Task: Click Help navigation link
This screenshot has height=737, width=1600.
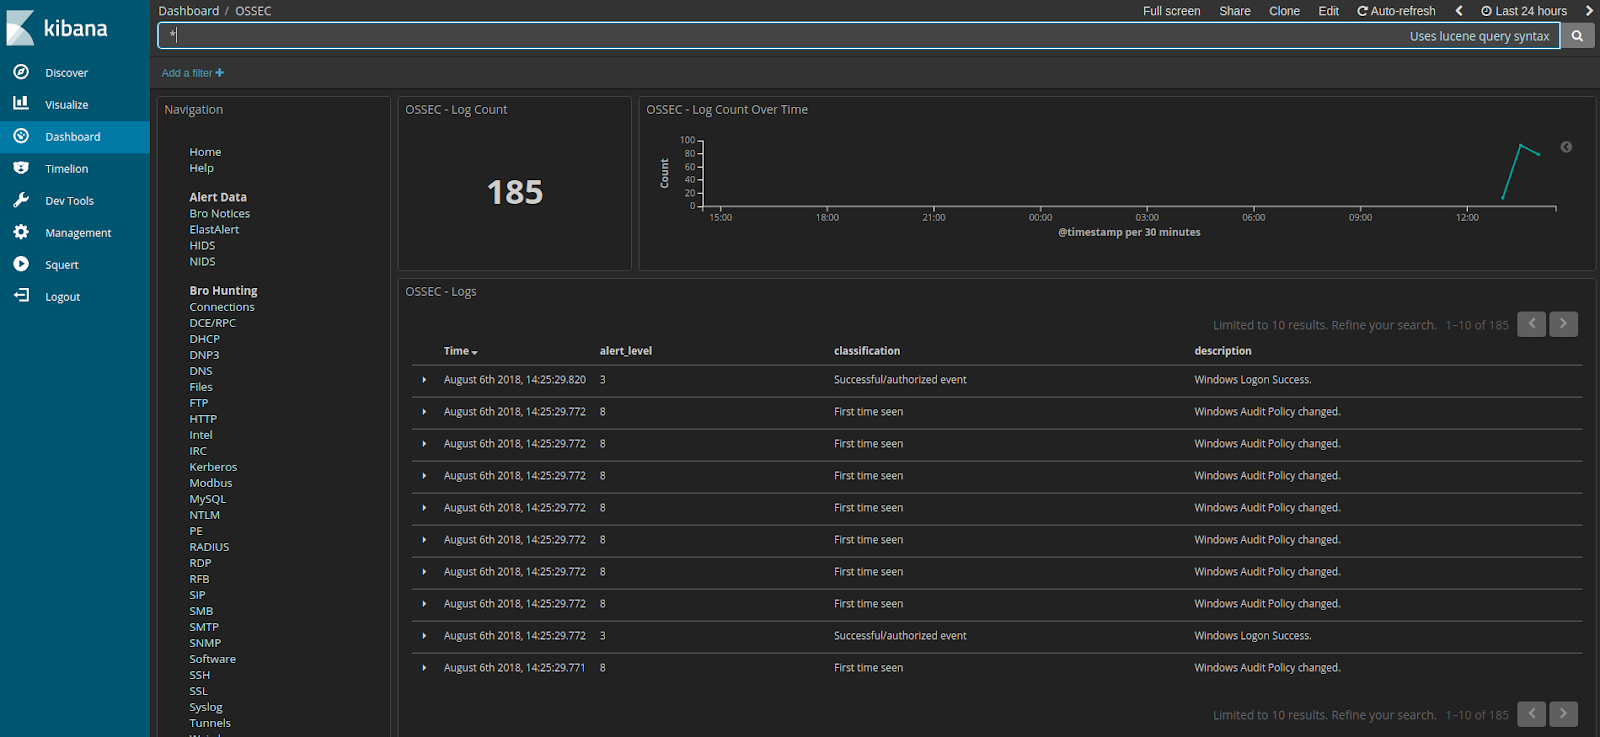Action: [x=201, y=168]
